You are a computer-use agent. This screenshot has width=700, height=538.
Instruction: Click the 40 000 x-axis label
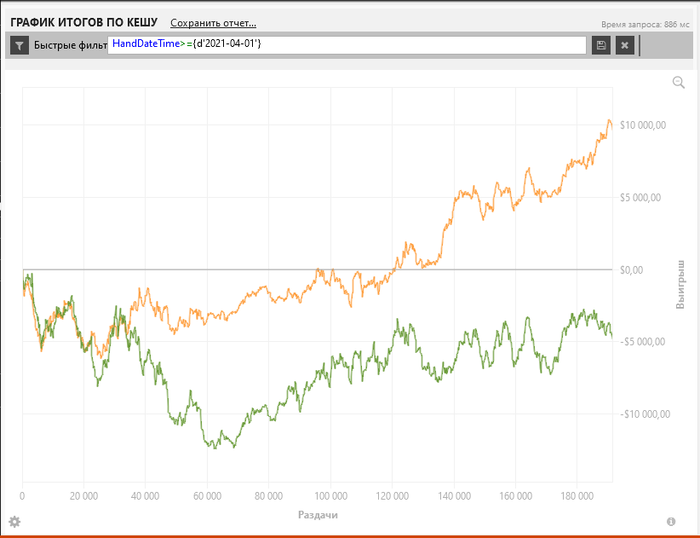[x=145, y=496]
